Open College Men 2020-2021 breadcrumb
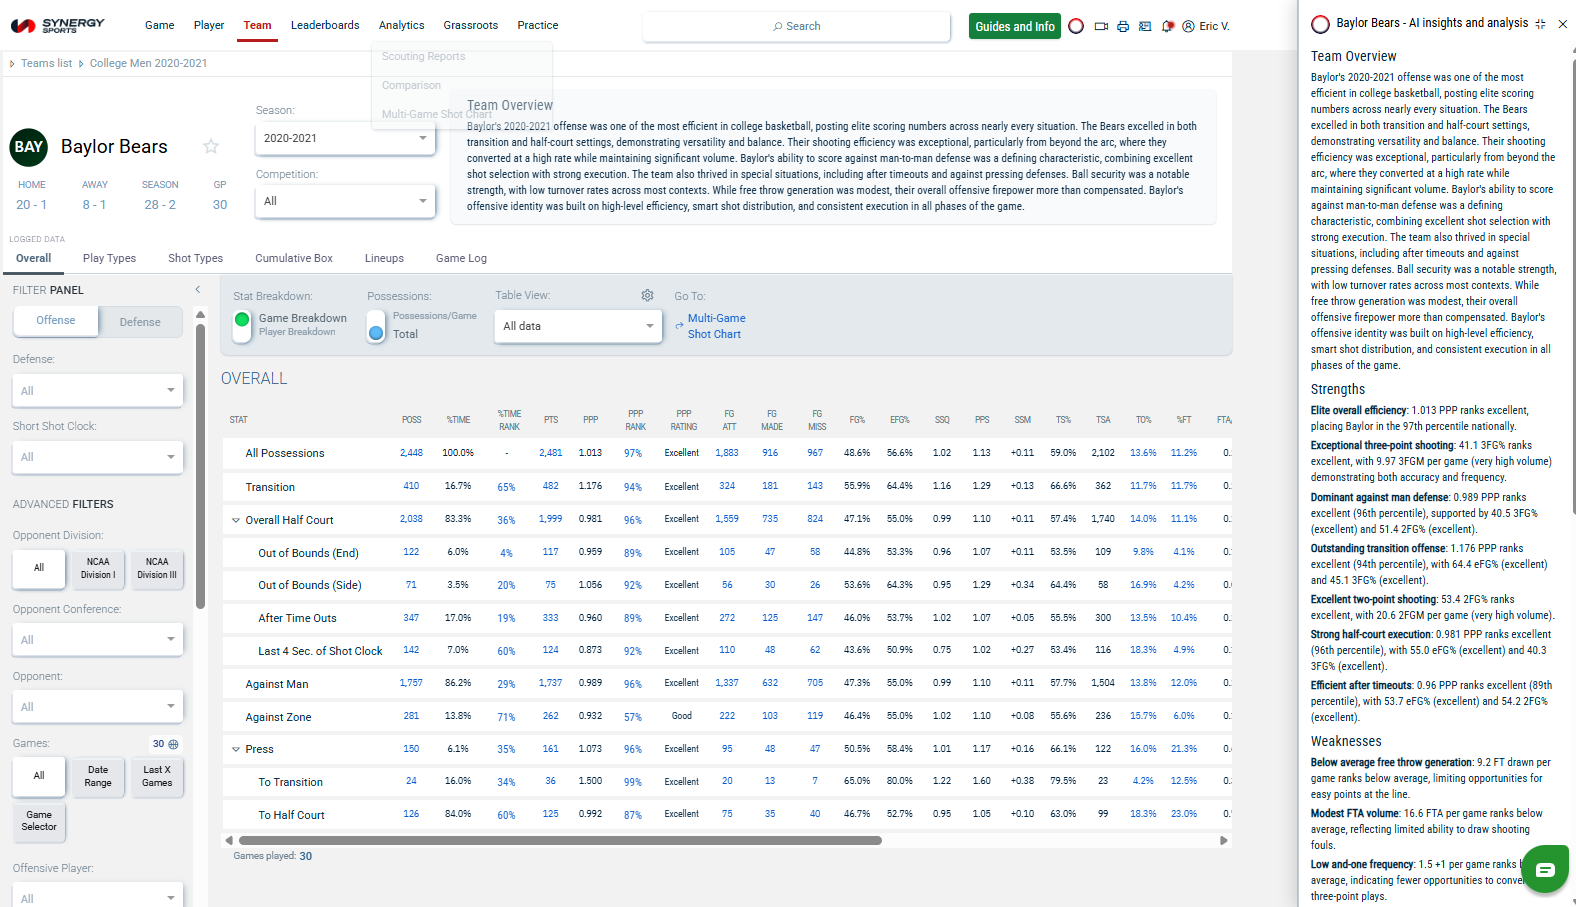Image resolution: width=1576 pixels, height=907 pixels. coord(149,63)
